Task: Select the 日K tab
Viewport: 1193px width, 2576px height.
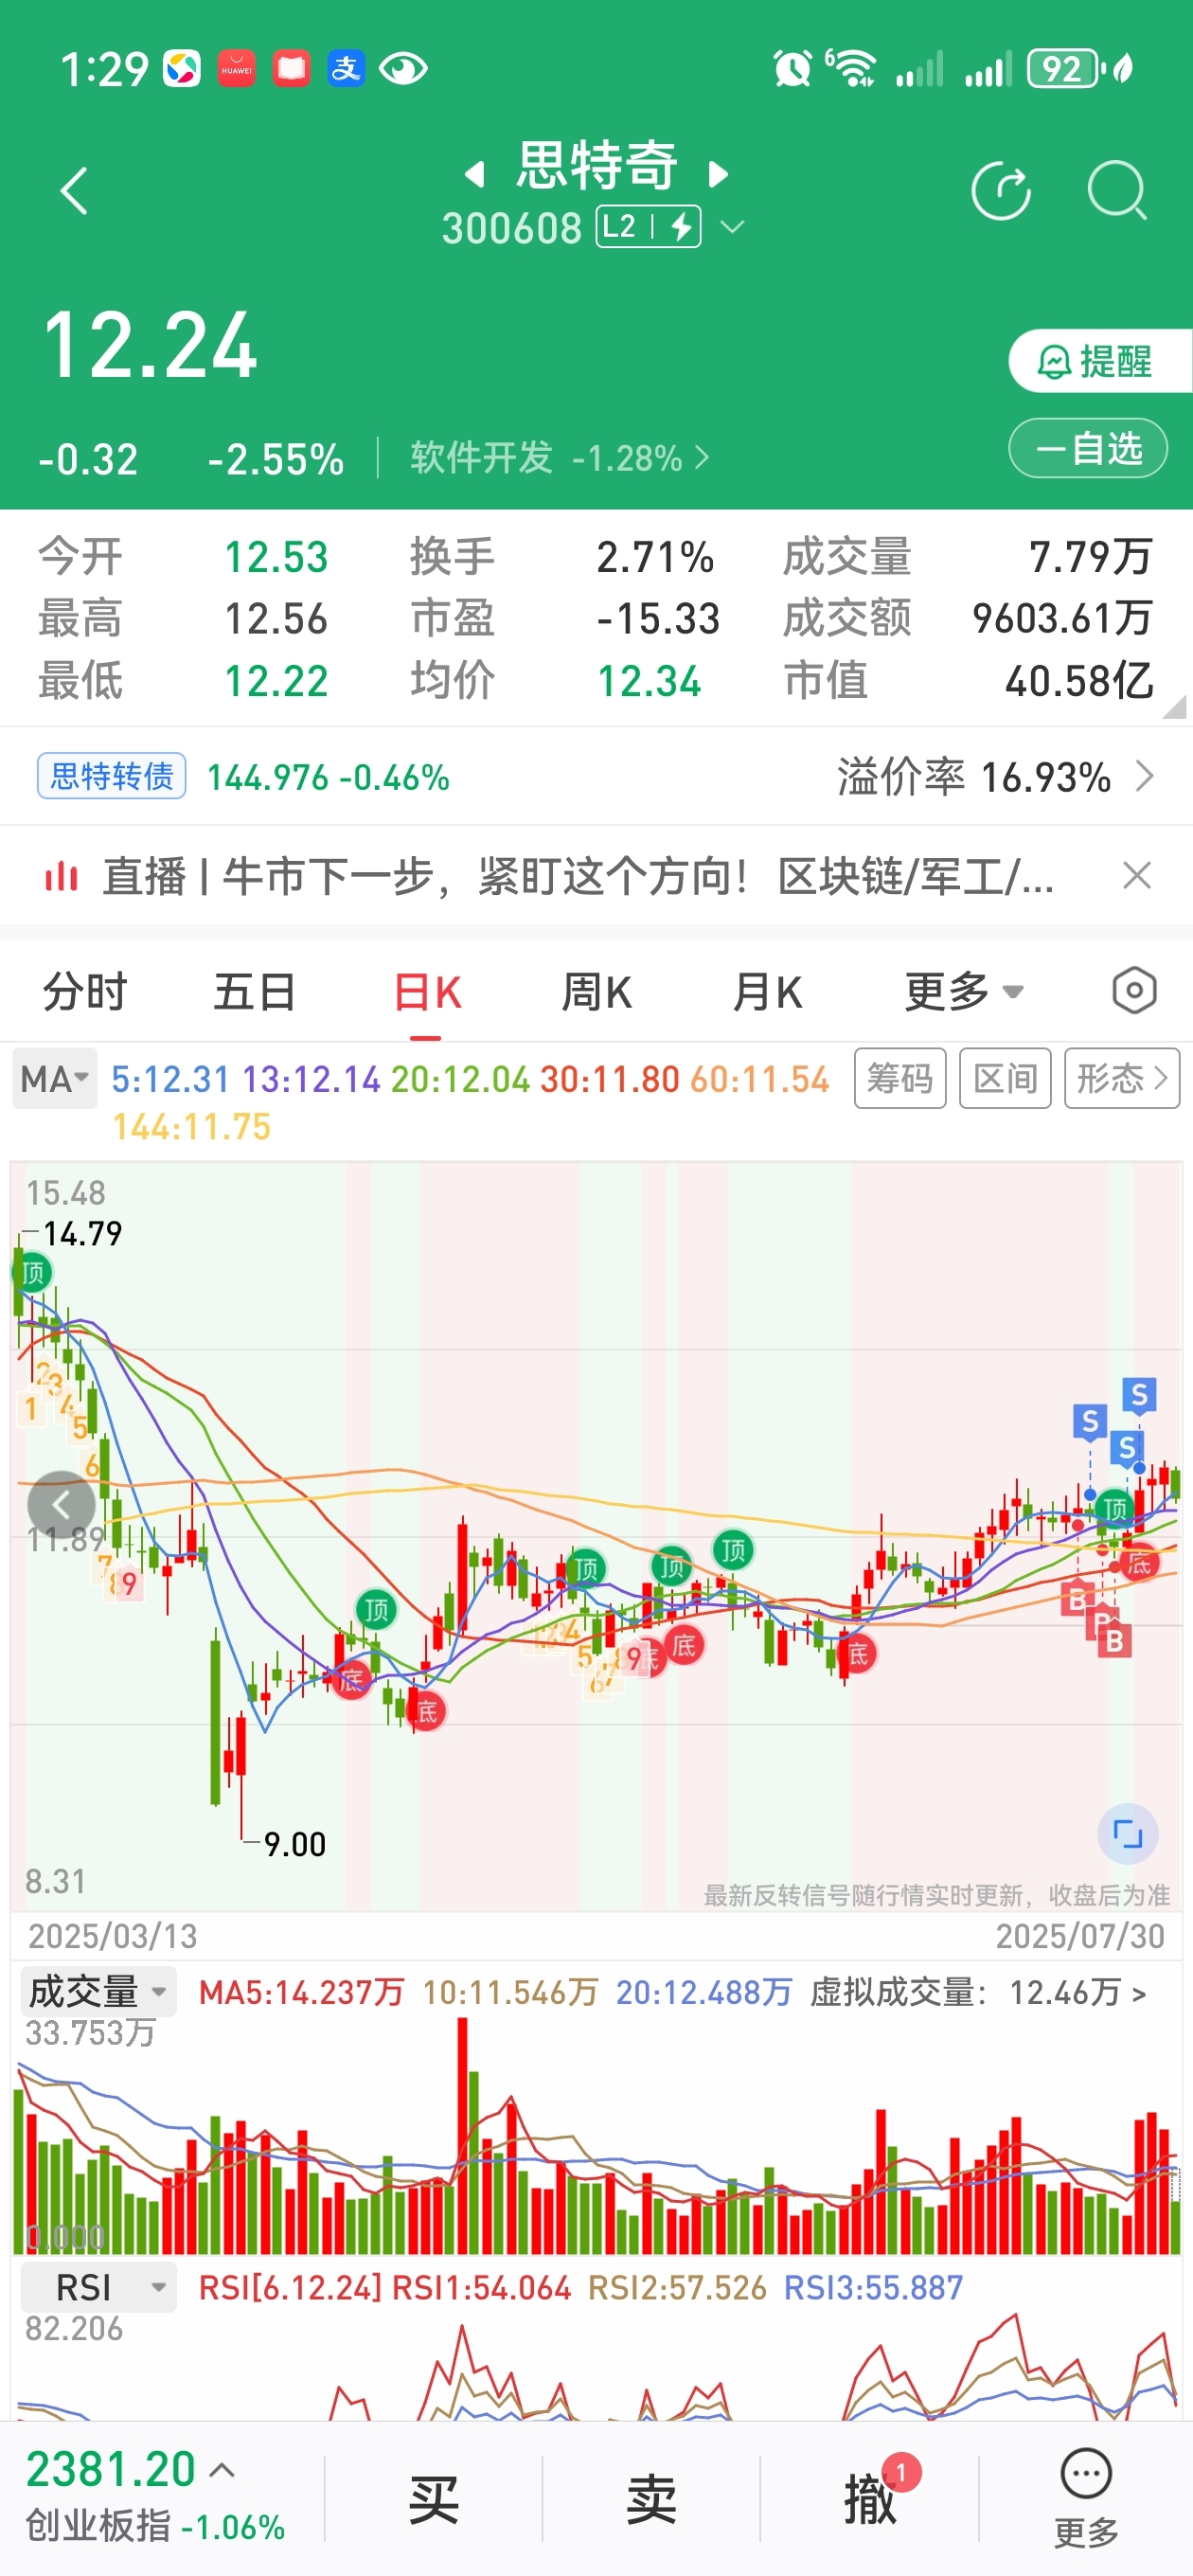Action: pyautogui.click(x=427, y=993)
